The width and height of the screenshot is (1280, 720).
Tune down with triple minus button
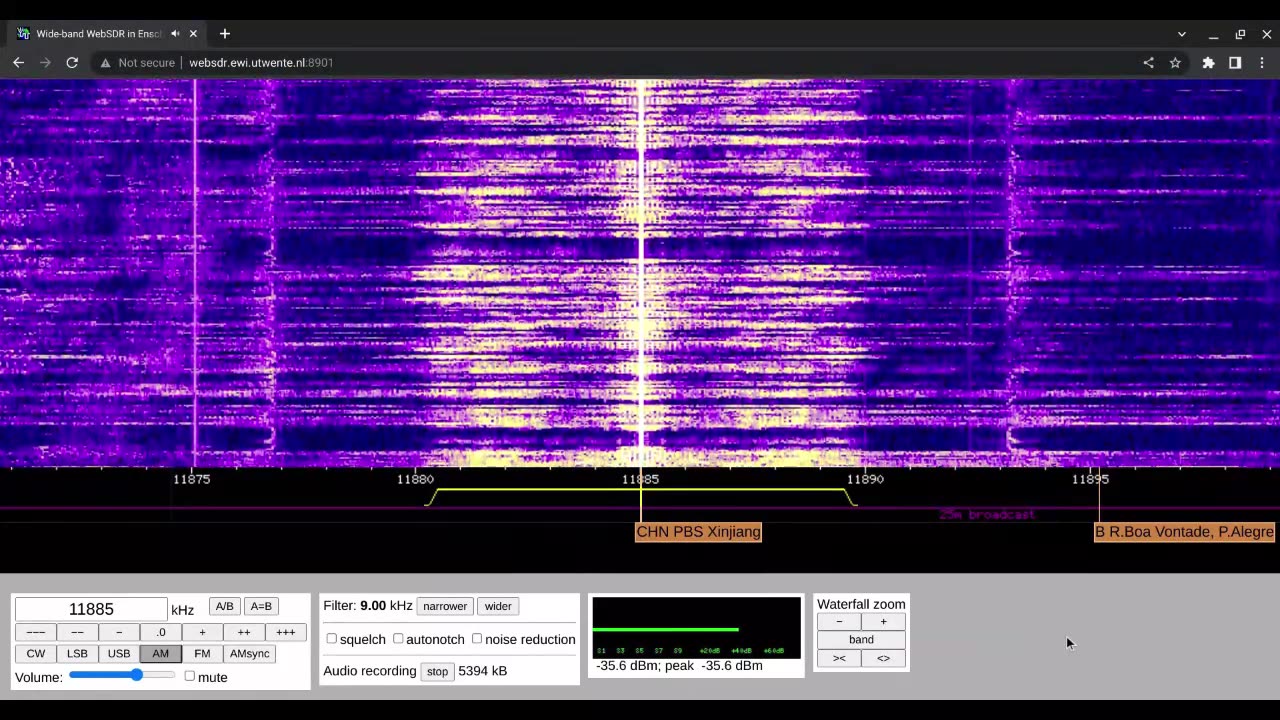point(35,632)
